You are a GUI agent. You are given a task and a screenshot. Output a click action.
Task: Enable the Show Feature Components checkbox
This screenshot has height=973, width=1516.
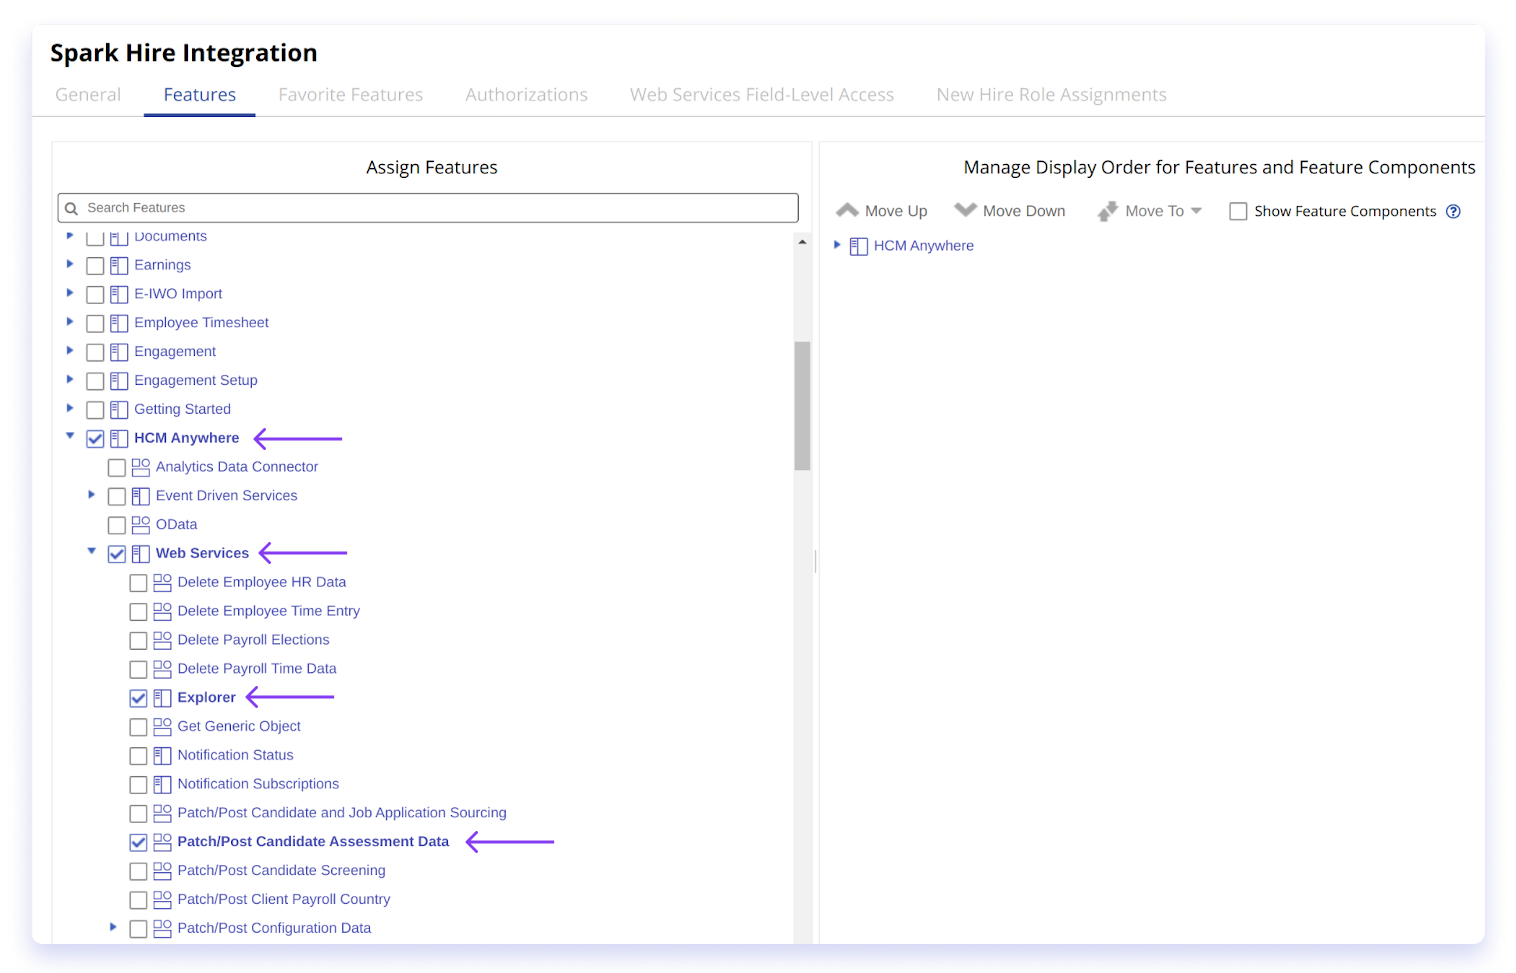(x=1238, y=212)
